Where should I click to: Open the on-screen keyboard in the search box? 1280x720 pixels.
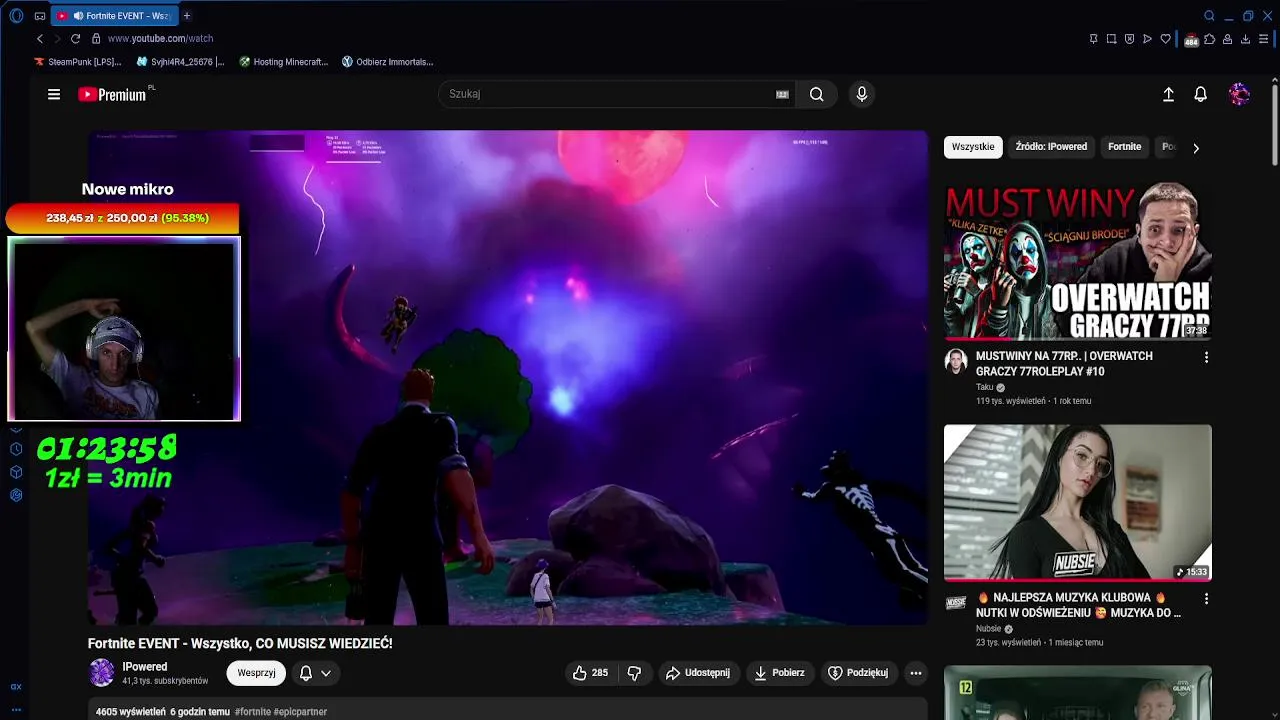point(782,94)
